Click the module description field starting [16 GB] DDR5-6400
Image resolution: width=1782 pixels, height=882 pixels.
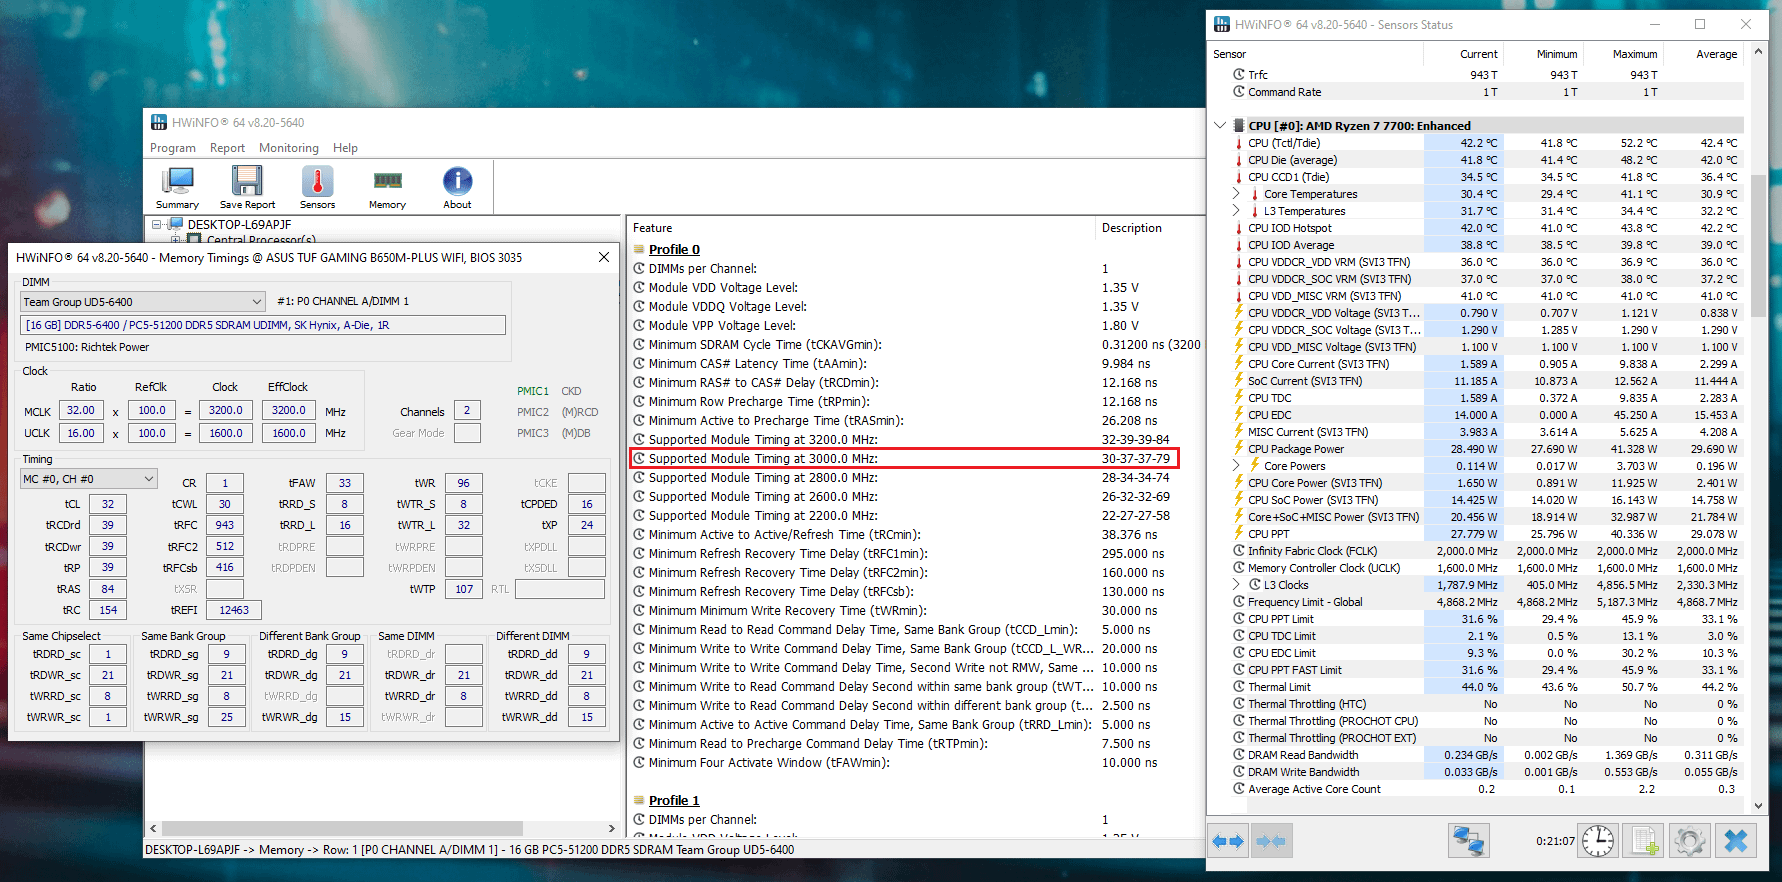pyautogui.click(x=263, y=325)
